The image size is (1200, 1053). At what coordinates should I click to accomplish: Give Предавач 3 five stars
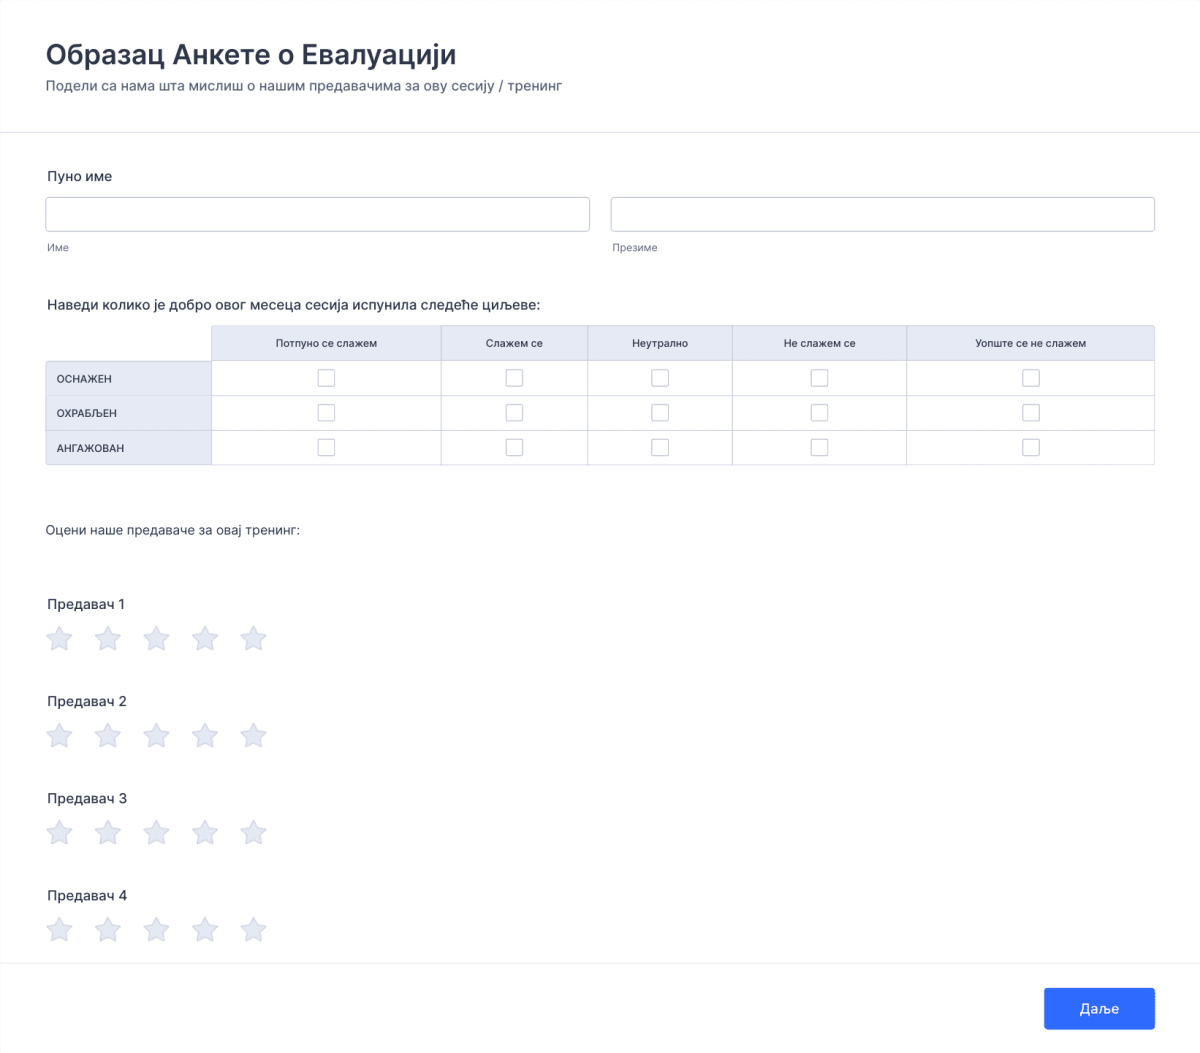point(253,832)
